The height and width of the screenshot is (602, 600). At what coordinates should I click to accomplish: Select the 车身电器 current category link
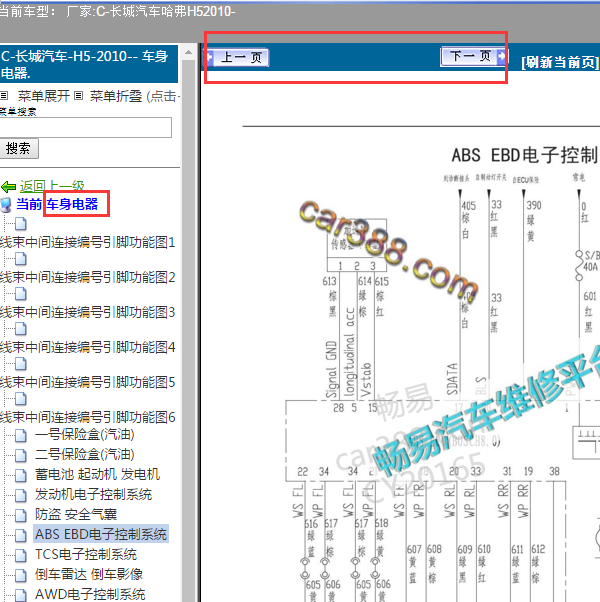point(72,204)
